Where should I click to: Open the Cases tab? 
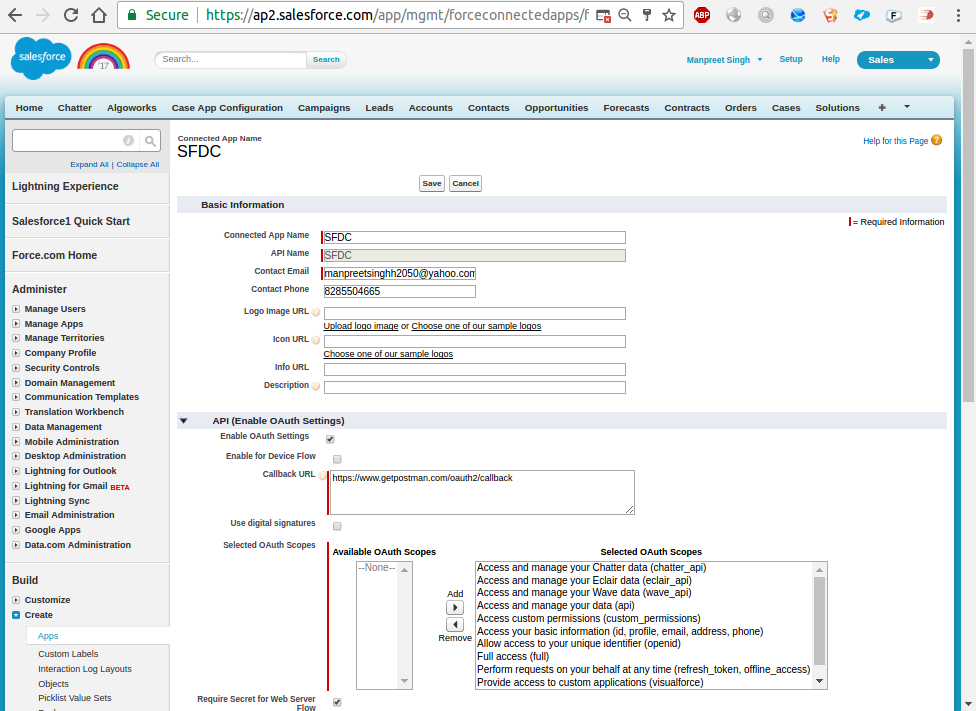pyautogui.click(x=786, y=108)
